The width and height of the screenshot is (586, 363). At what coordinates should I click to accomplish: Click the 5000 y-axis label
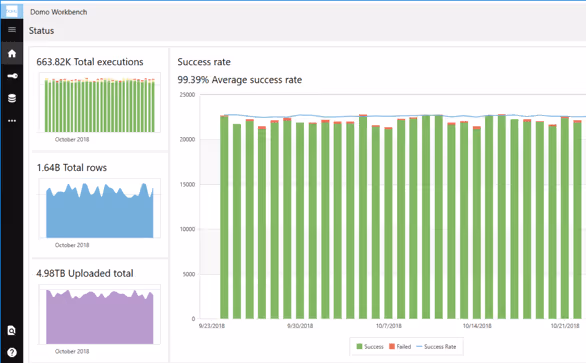189,274
